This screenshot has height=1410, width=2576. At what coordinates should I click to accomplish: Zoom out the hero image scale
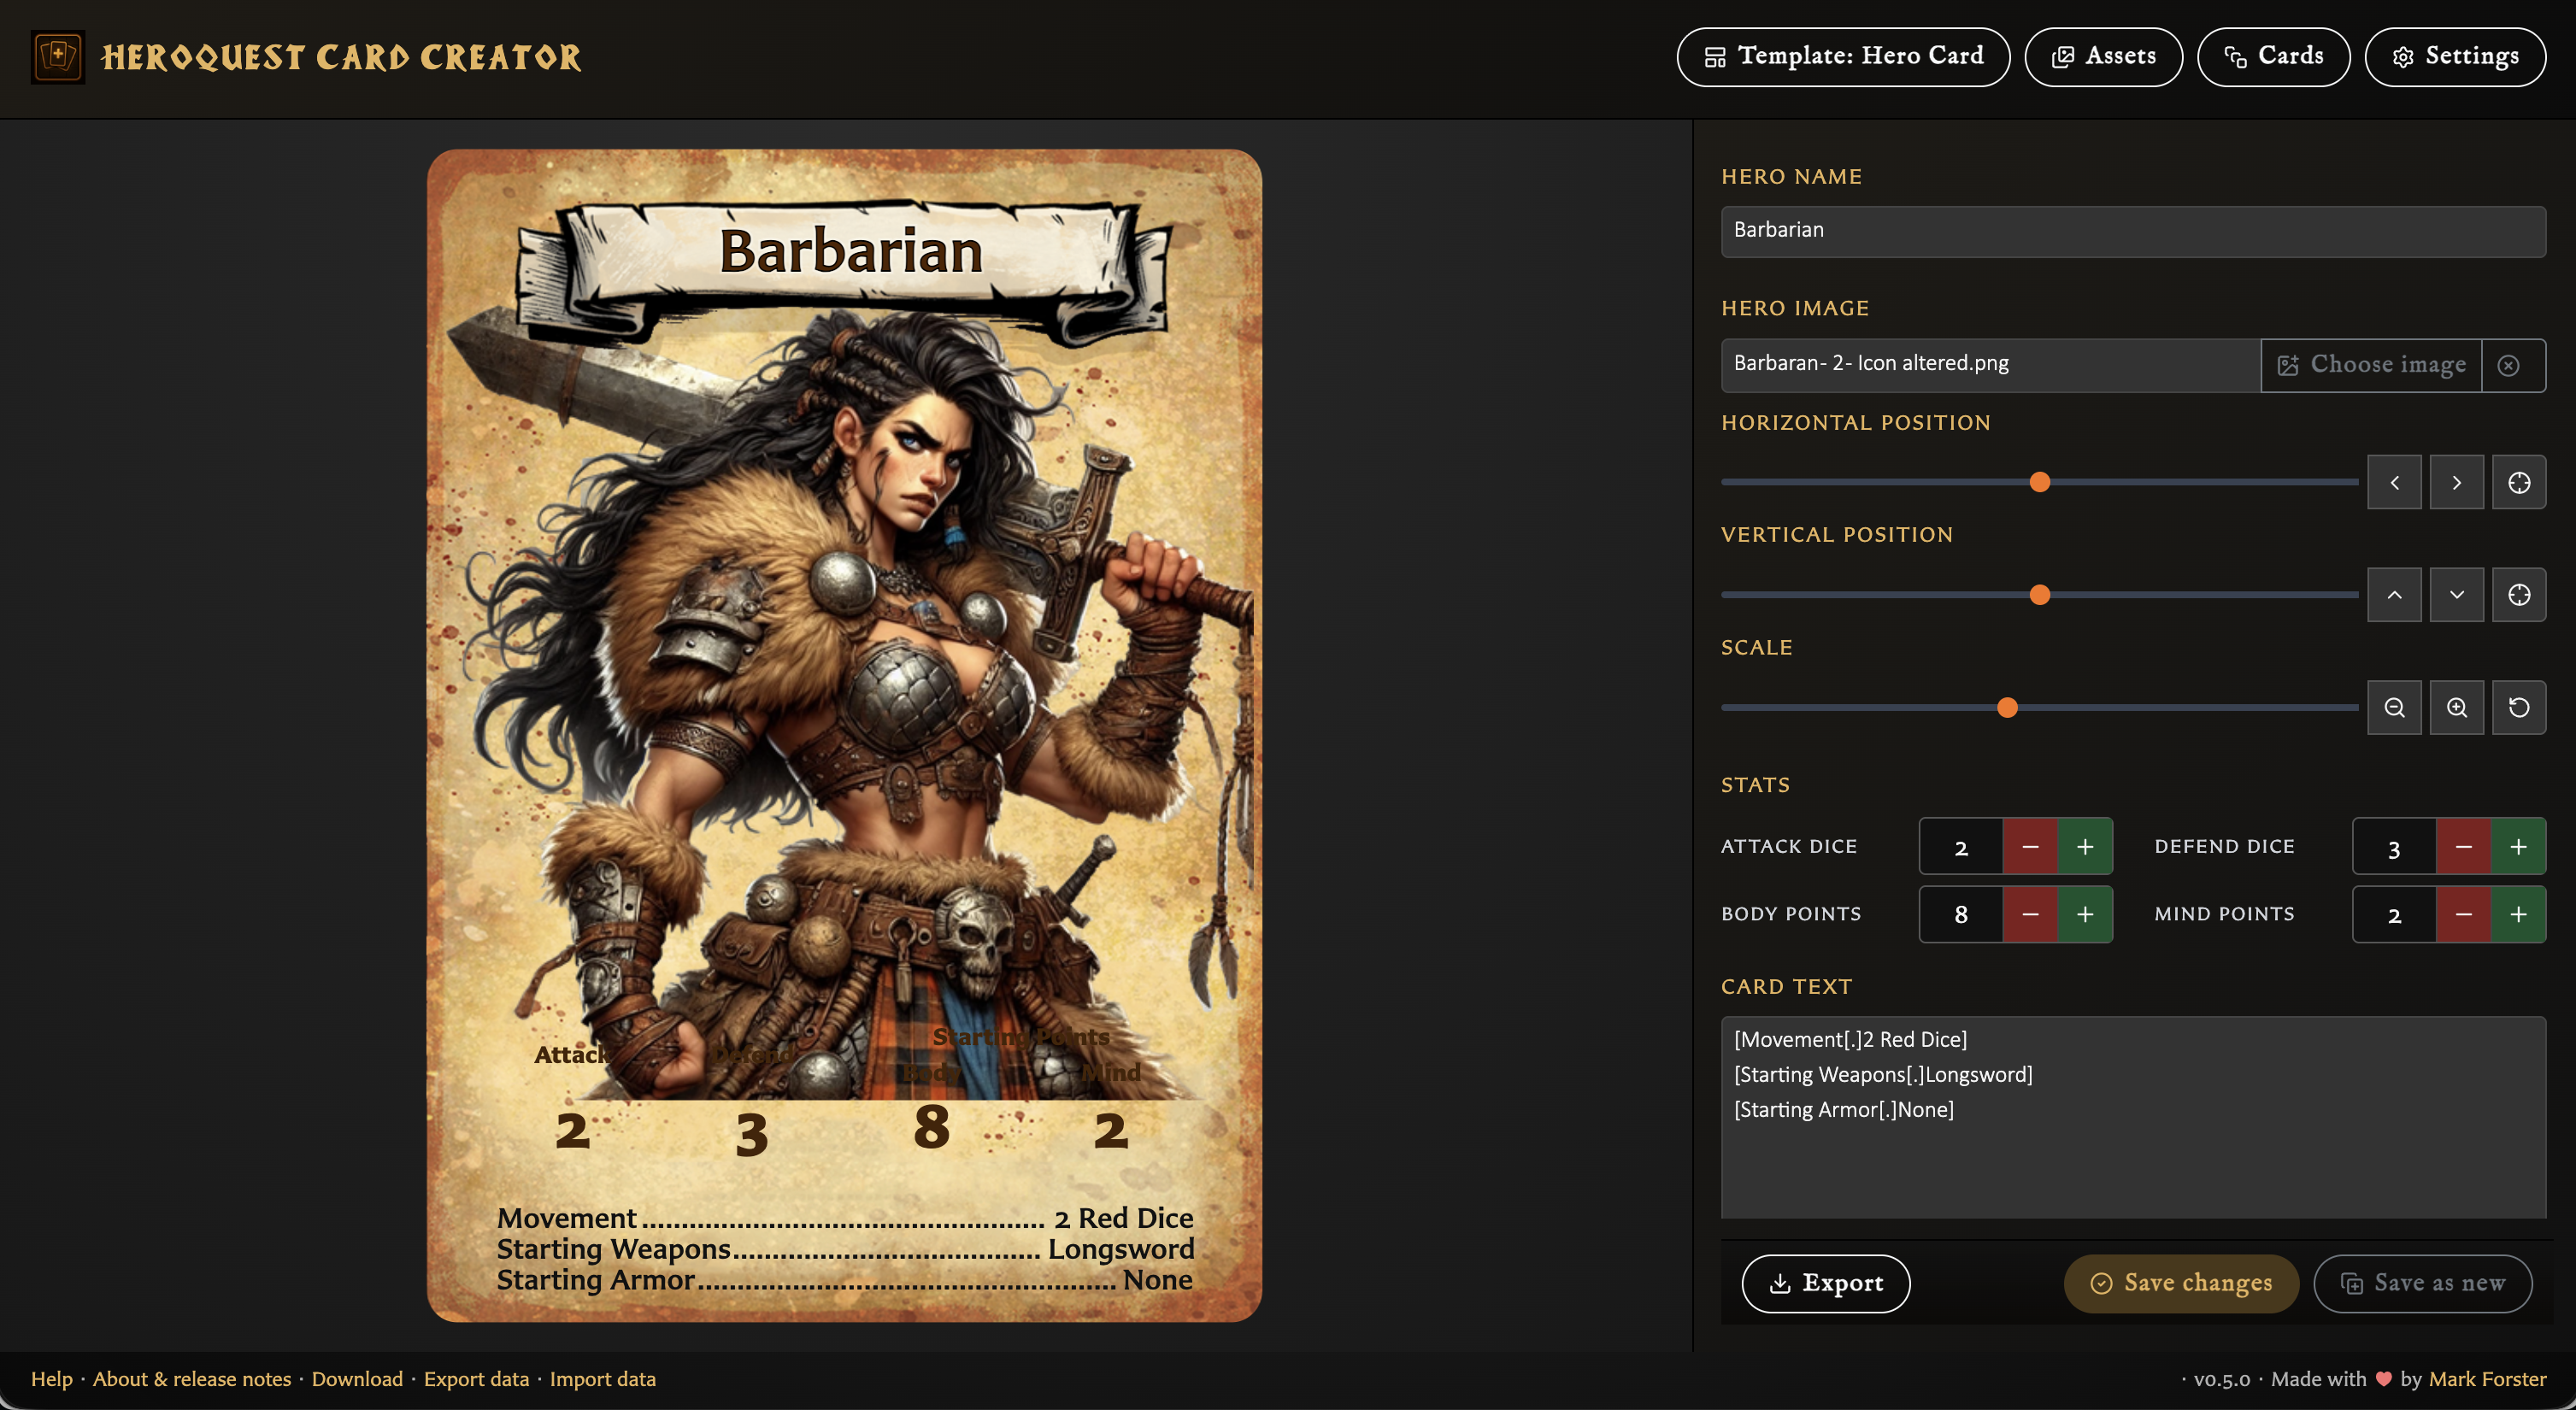click(2394, 708)
